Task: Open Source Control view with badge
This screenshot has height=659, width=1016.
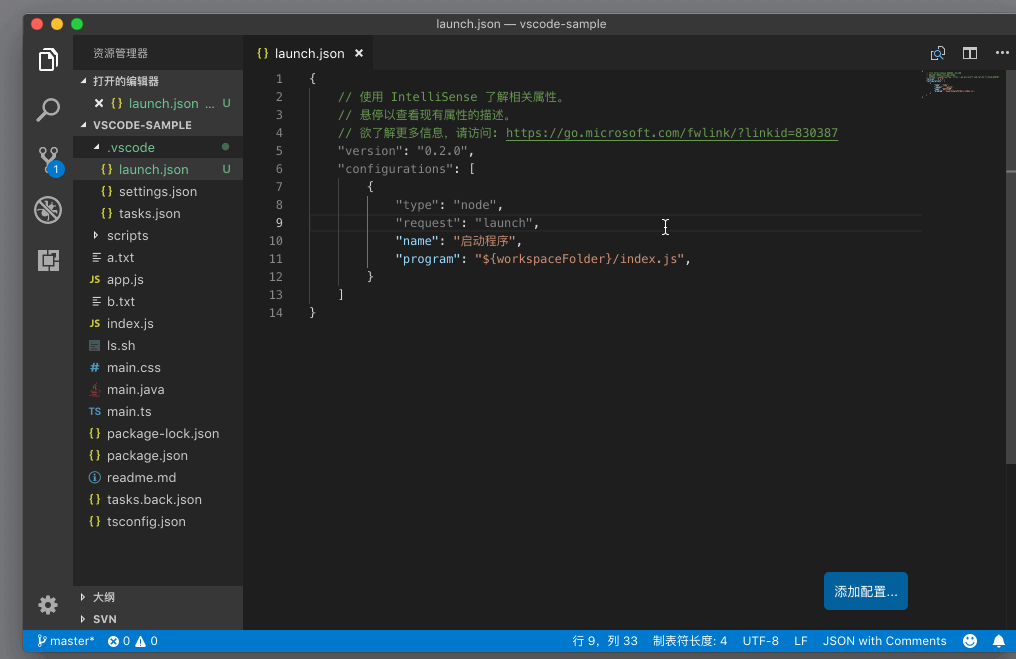Action: tap(48, 160)
